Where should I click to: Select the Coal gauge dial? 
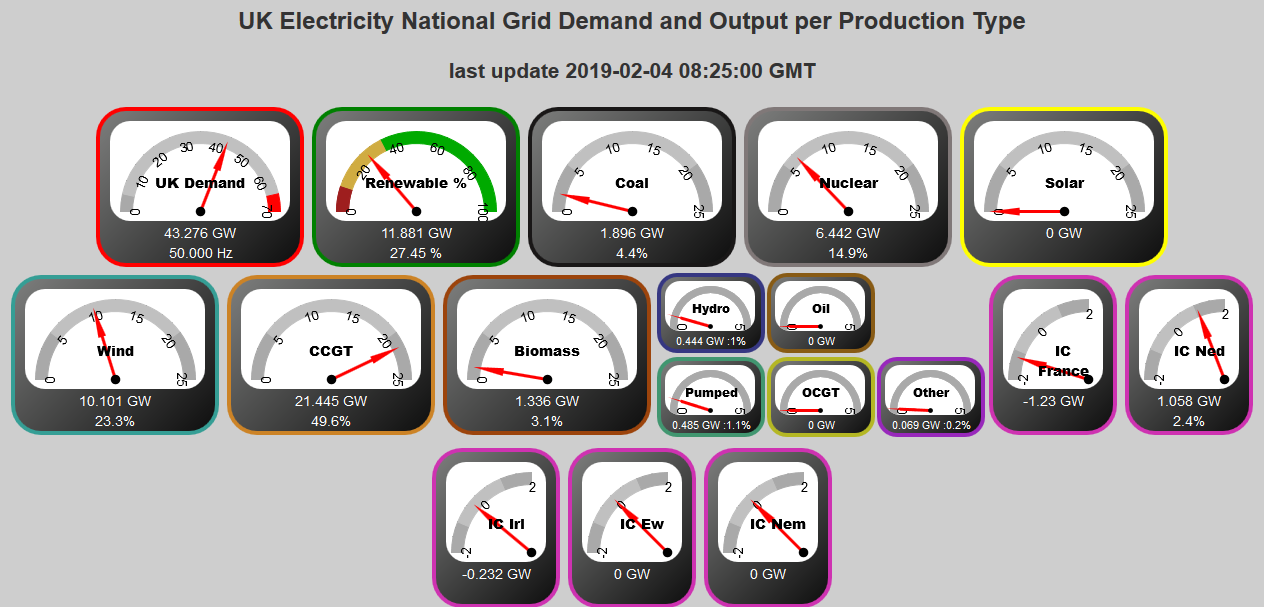tap(632, 171)
